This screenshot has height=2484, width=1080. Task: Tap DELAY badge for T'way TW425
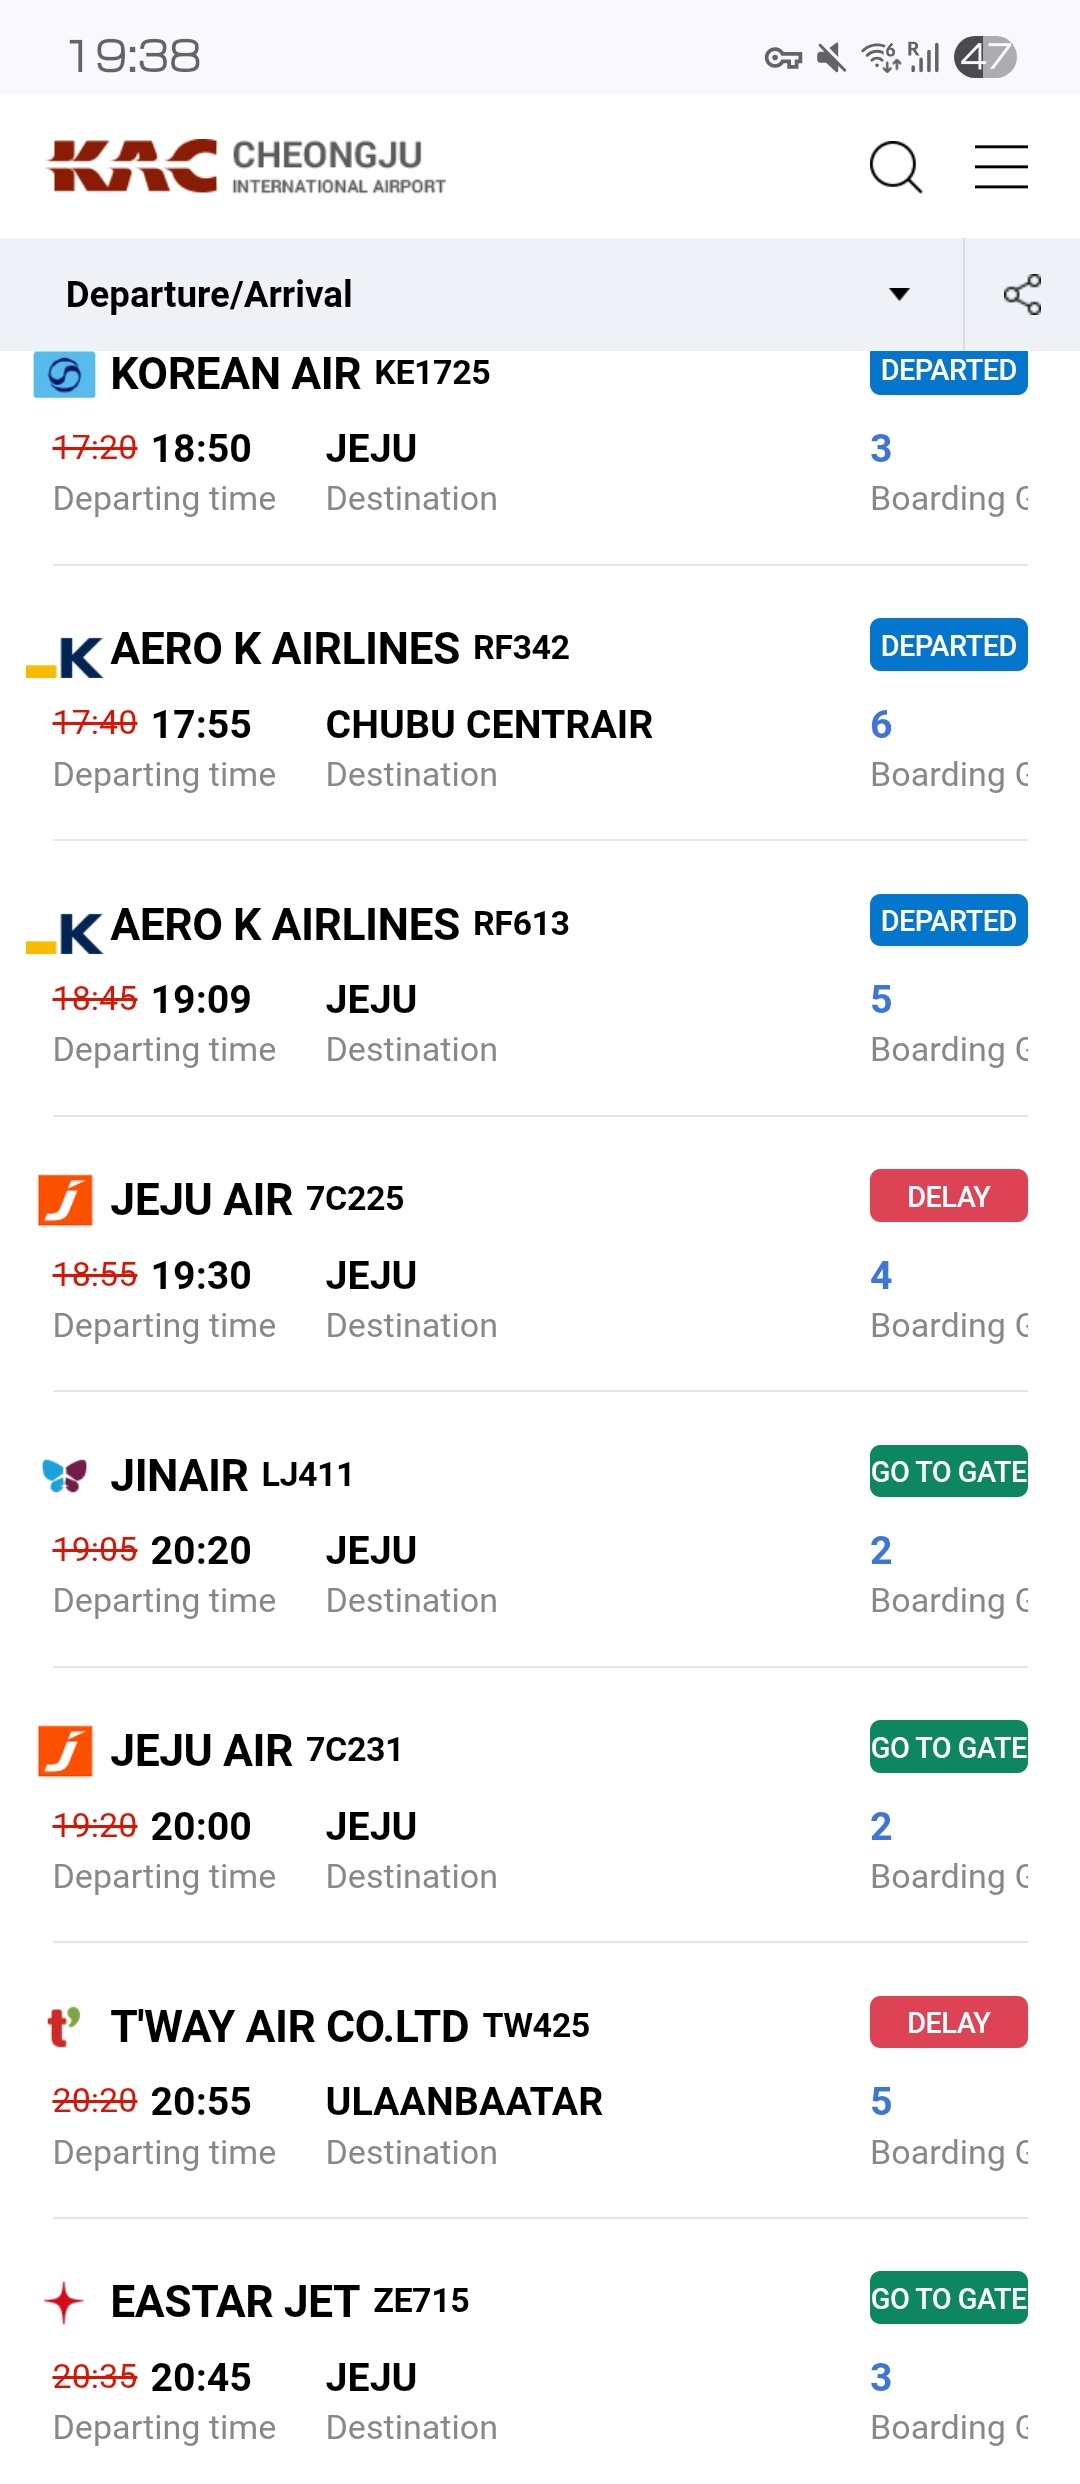948,2022
